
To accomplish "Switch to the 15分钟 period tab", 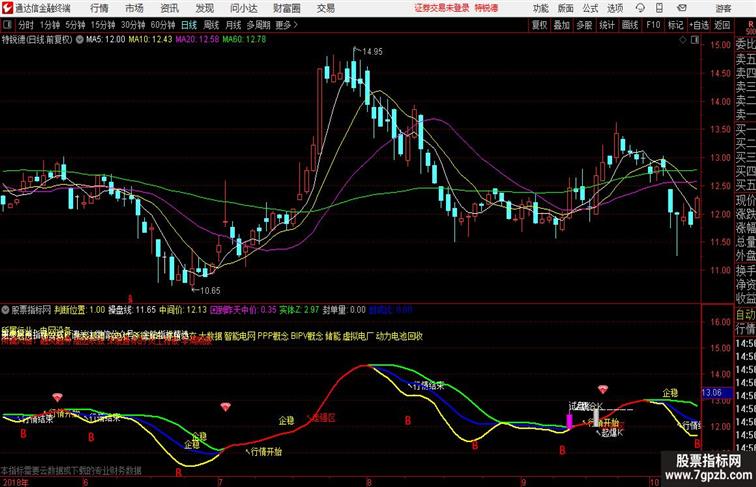I will 103,25.
